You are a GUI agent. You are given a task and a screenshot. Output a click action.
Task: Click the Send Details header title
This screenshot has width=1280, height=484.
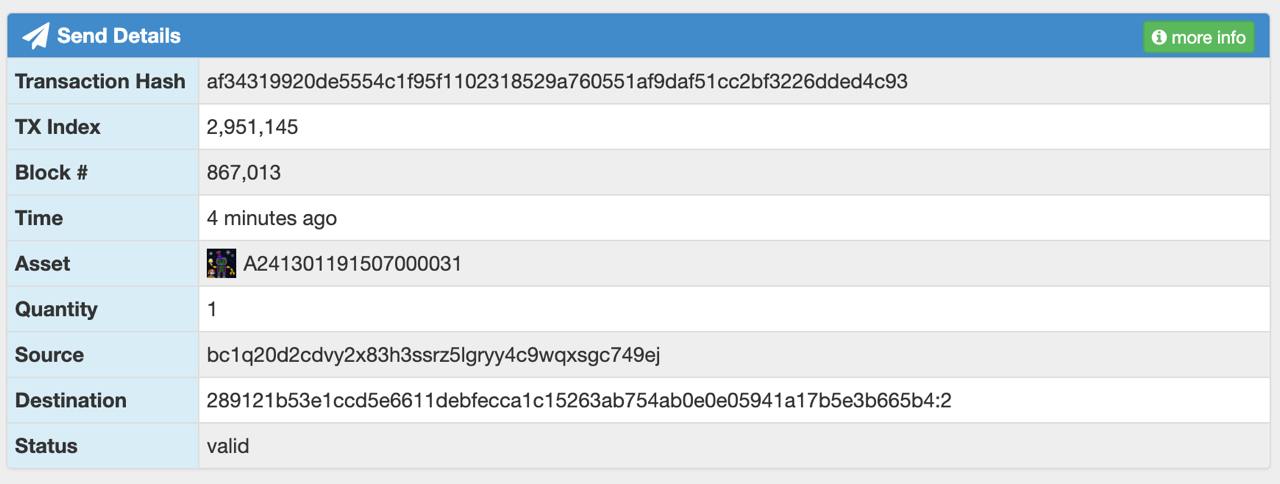pyautogui.click(x=119, y=36)
